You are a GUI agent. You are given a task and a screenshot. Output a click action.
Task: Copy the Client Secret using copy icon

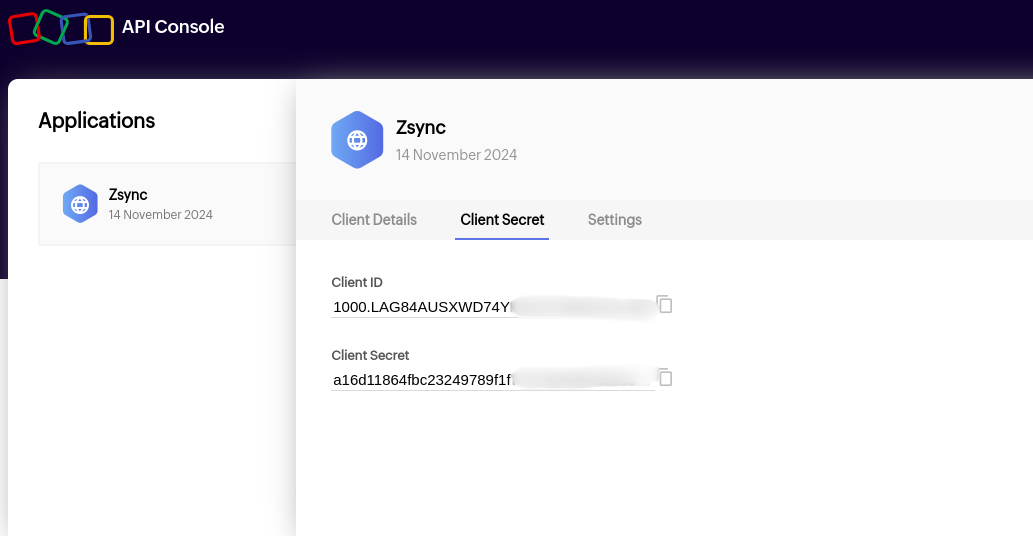664,377
